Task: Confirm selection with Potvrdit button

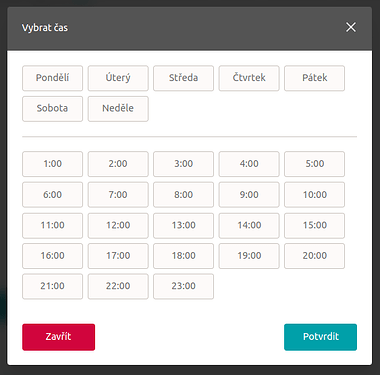Action: pos(320,337)
